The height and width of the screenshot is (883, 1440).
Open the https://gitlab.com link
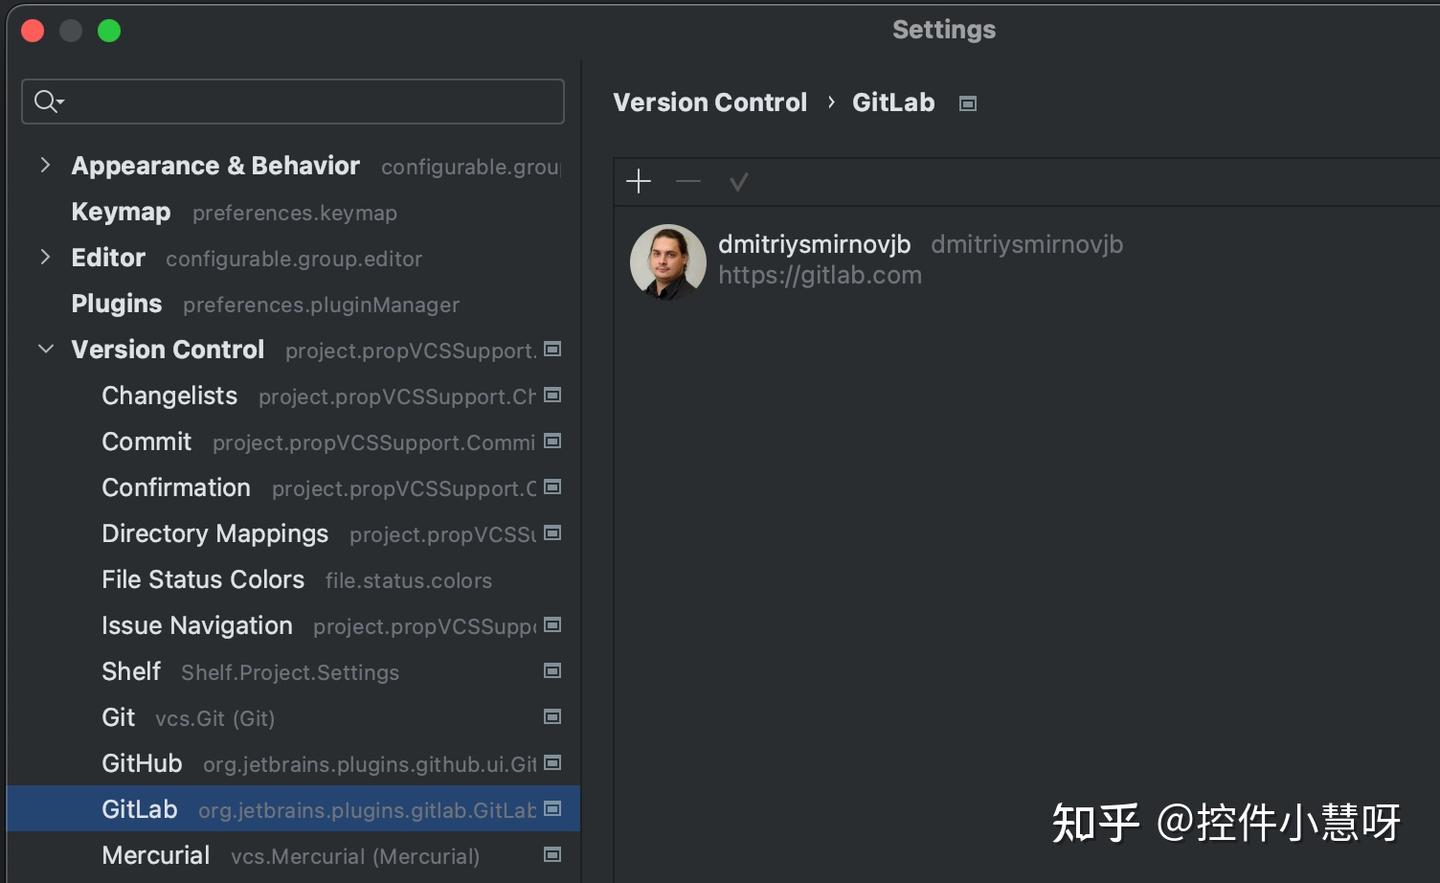[820, 275]
